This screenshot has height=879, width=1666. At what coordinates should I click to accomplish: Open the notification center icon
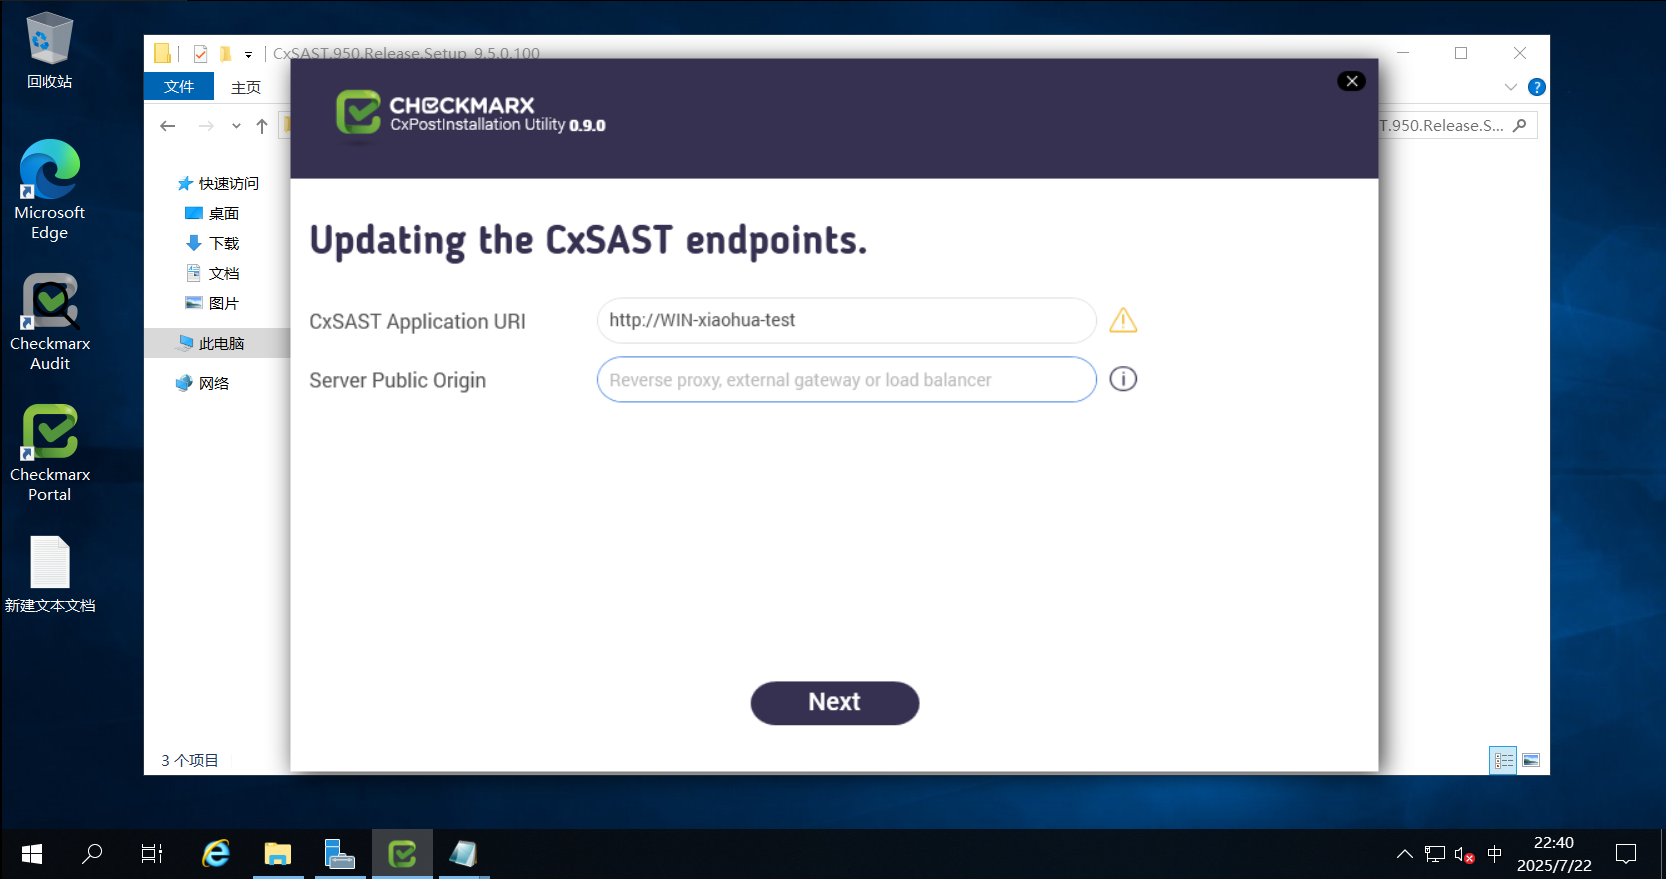pos(1626,854)
